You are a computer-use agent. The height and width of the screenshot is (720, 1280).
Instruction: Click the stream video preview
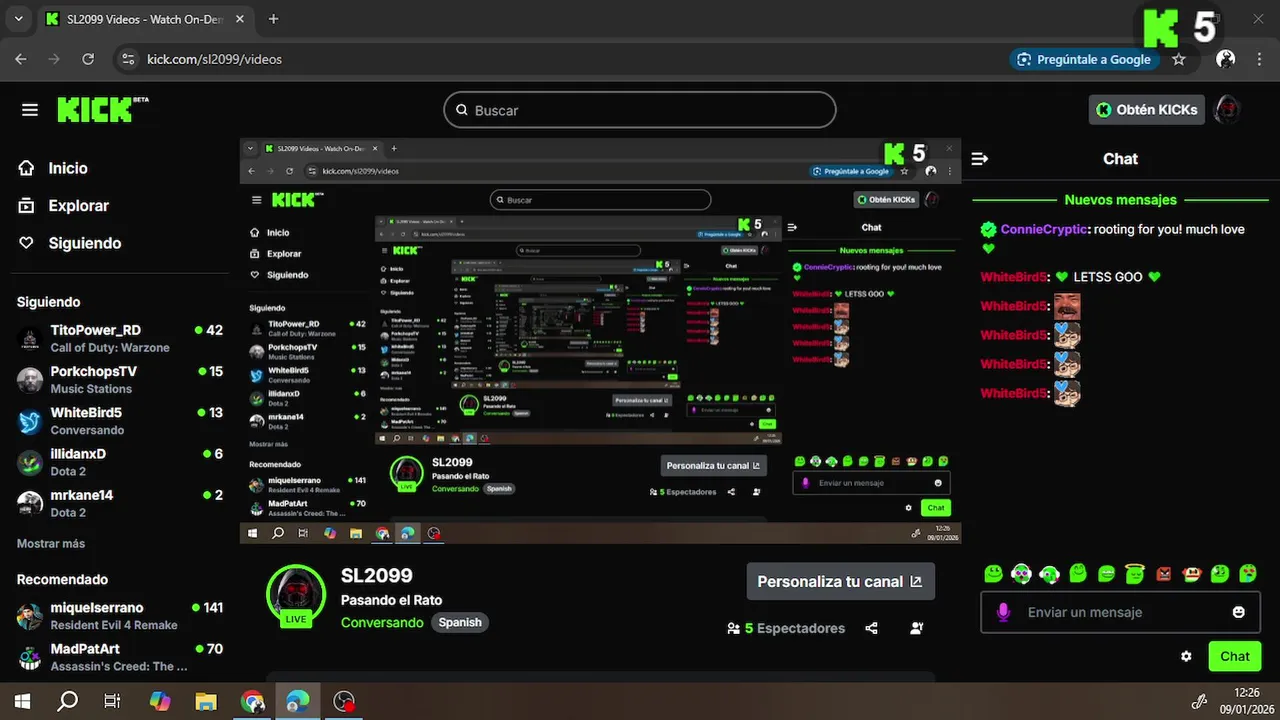pyautogui.click(x=600, y=341)
